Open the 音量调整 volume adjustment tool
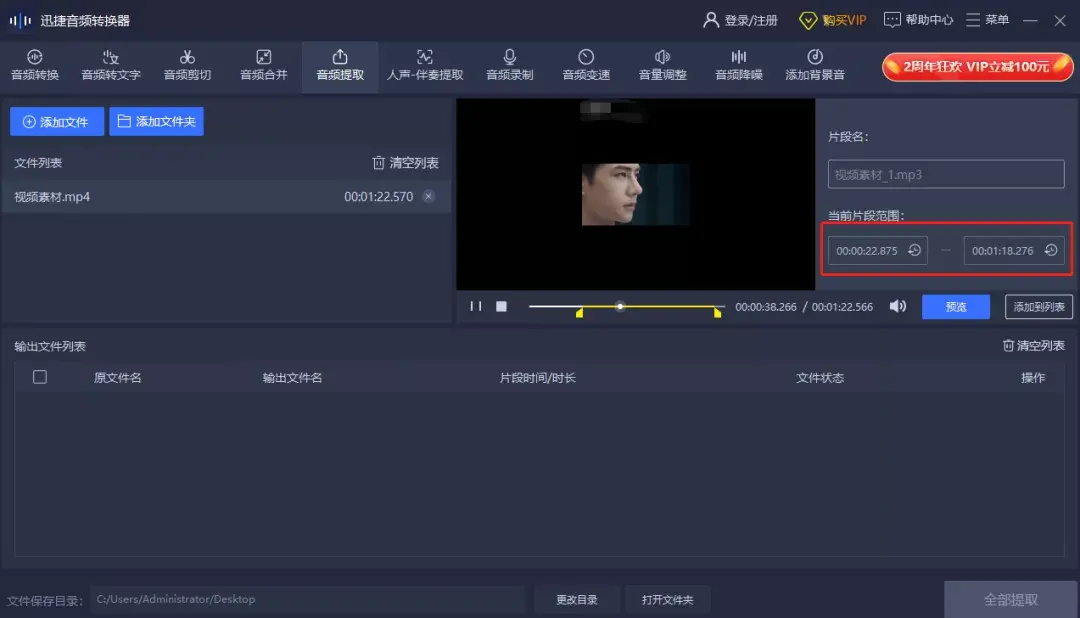 pyautogui.click(x=661, y=66)
